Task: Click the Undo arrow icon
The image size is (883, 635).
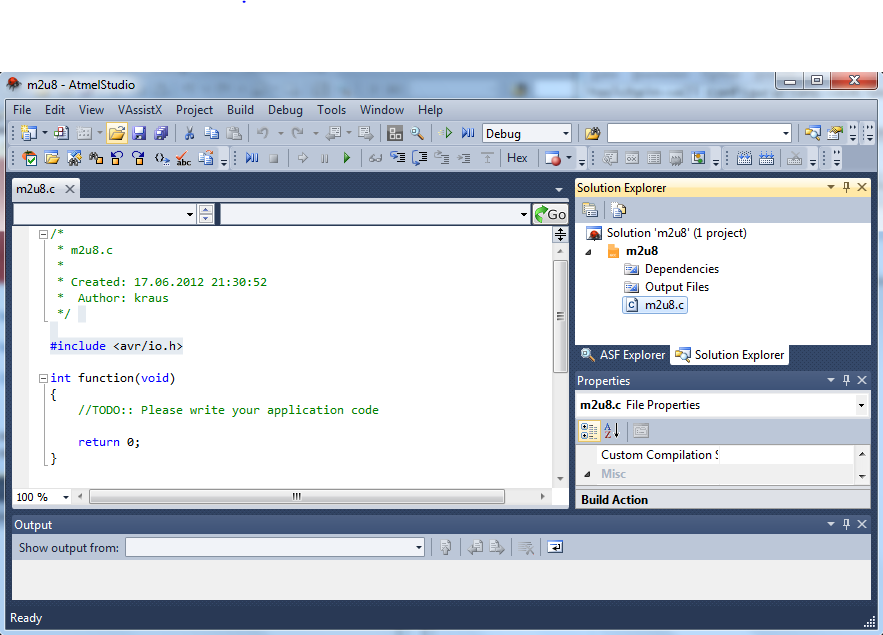Action: click(262, 133)
